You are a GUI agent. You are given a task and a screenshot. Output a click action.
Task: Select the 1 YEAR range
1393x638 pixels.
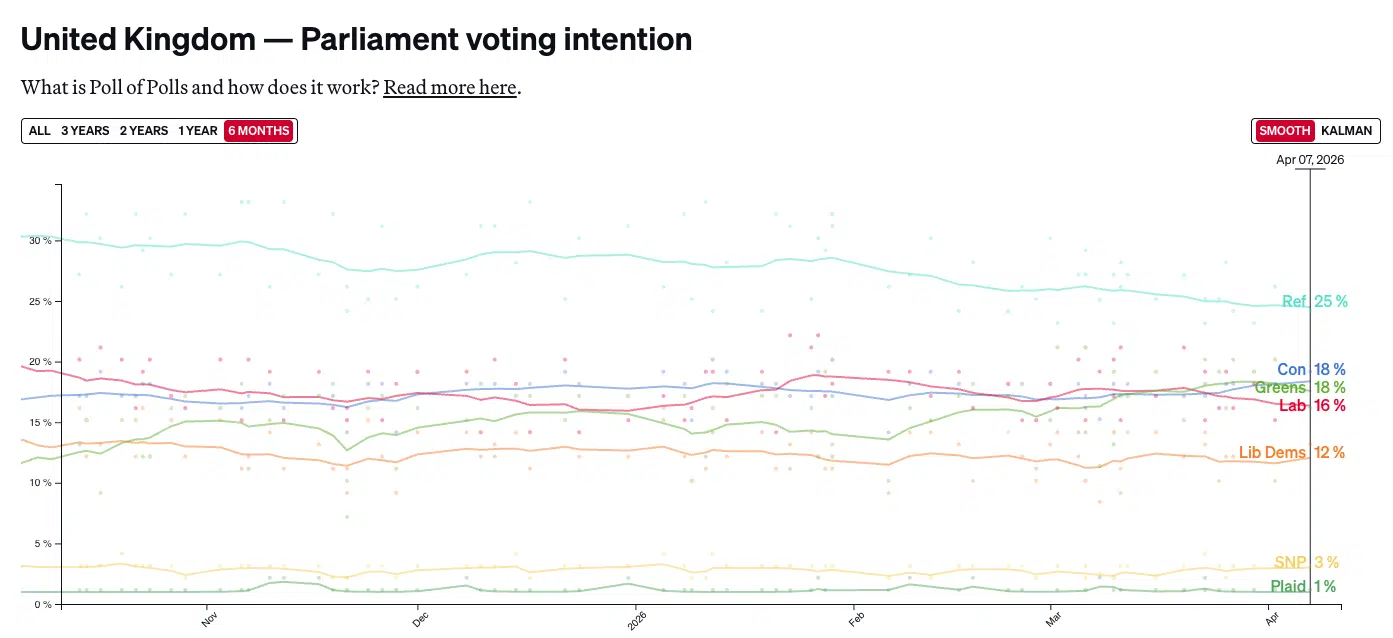pyautogui.click(x=198, y=130)
